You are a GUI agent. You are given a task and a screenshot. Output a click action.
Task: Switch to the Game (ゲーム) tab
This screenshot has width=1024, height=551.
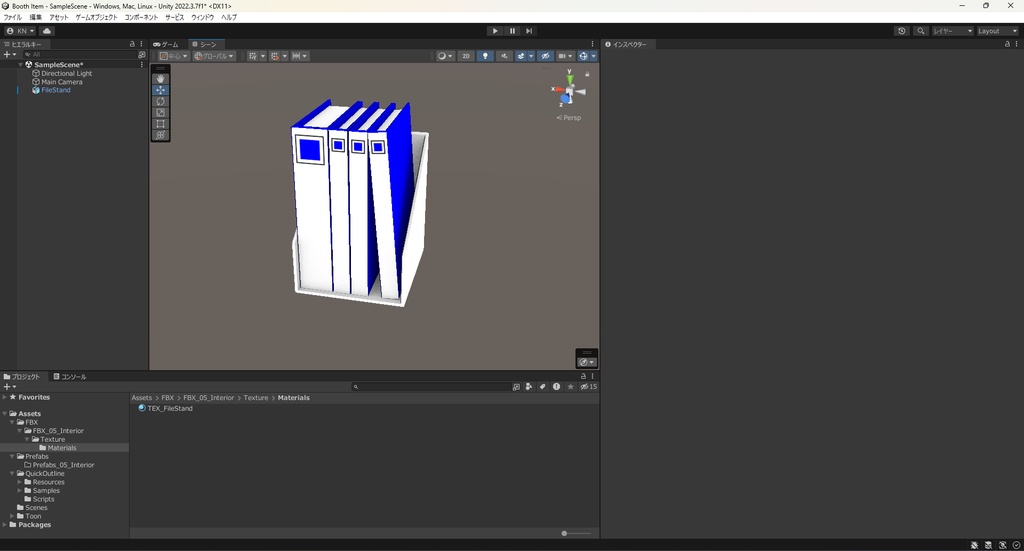pyautogui.click(x=166, y=44)
